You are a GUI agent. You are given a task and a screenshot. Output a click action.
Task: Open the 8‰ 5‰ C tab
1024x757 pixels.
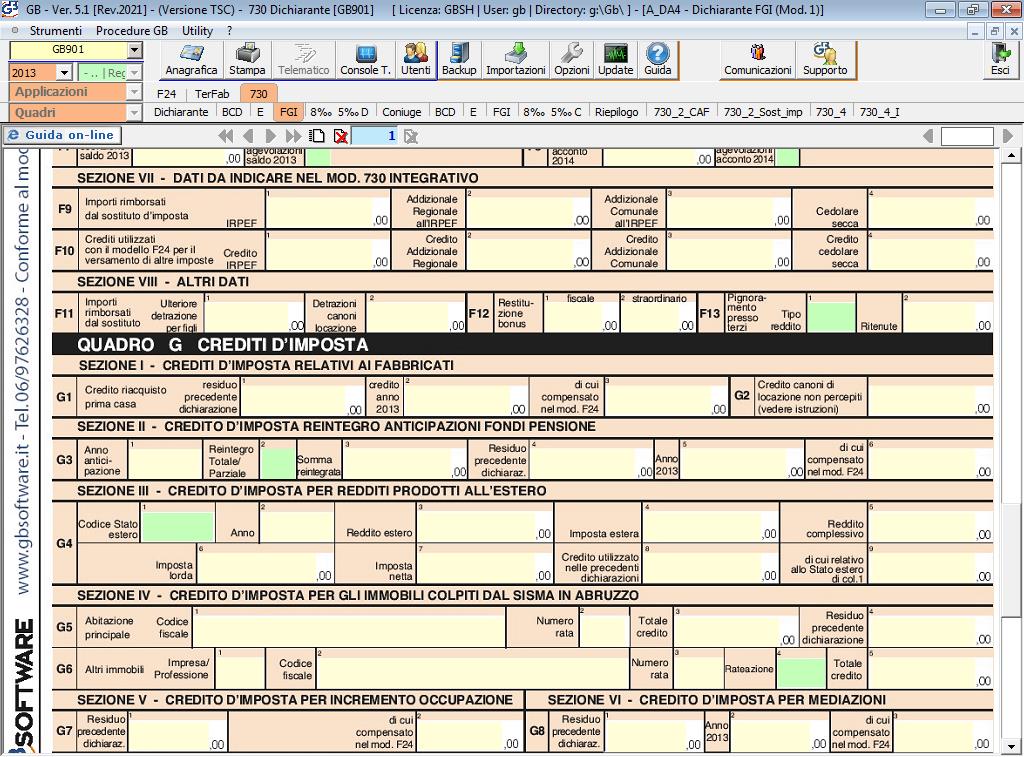pyautogui.click(x=552, y=112)
